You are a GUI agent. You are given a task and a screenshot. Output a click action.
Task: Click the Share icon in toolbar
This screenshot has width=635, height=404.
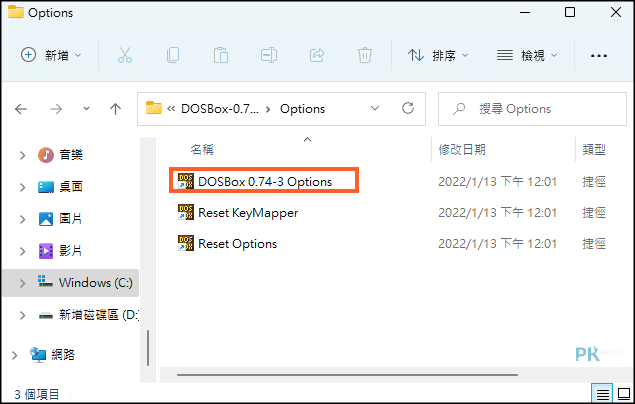coord(317,55)
